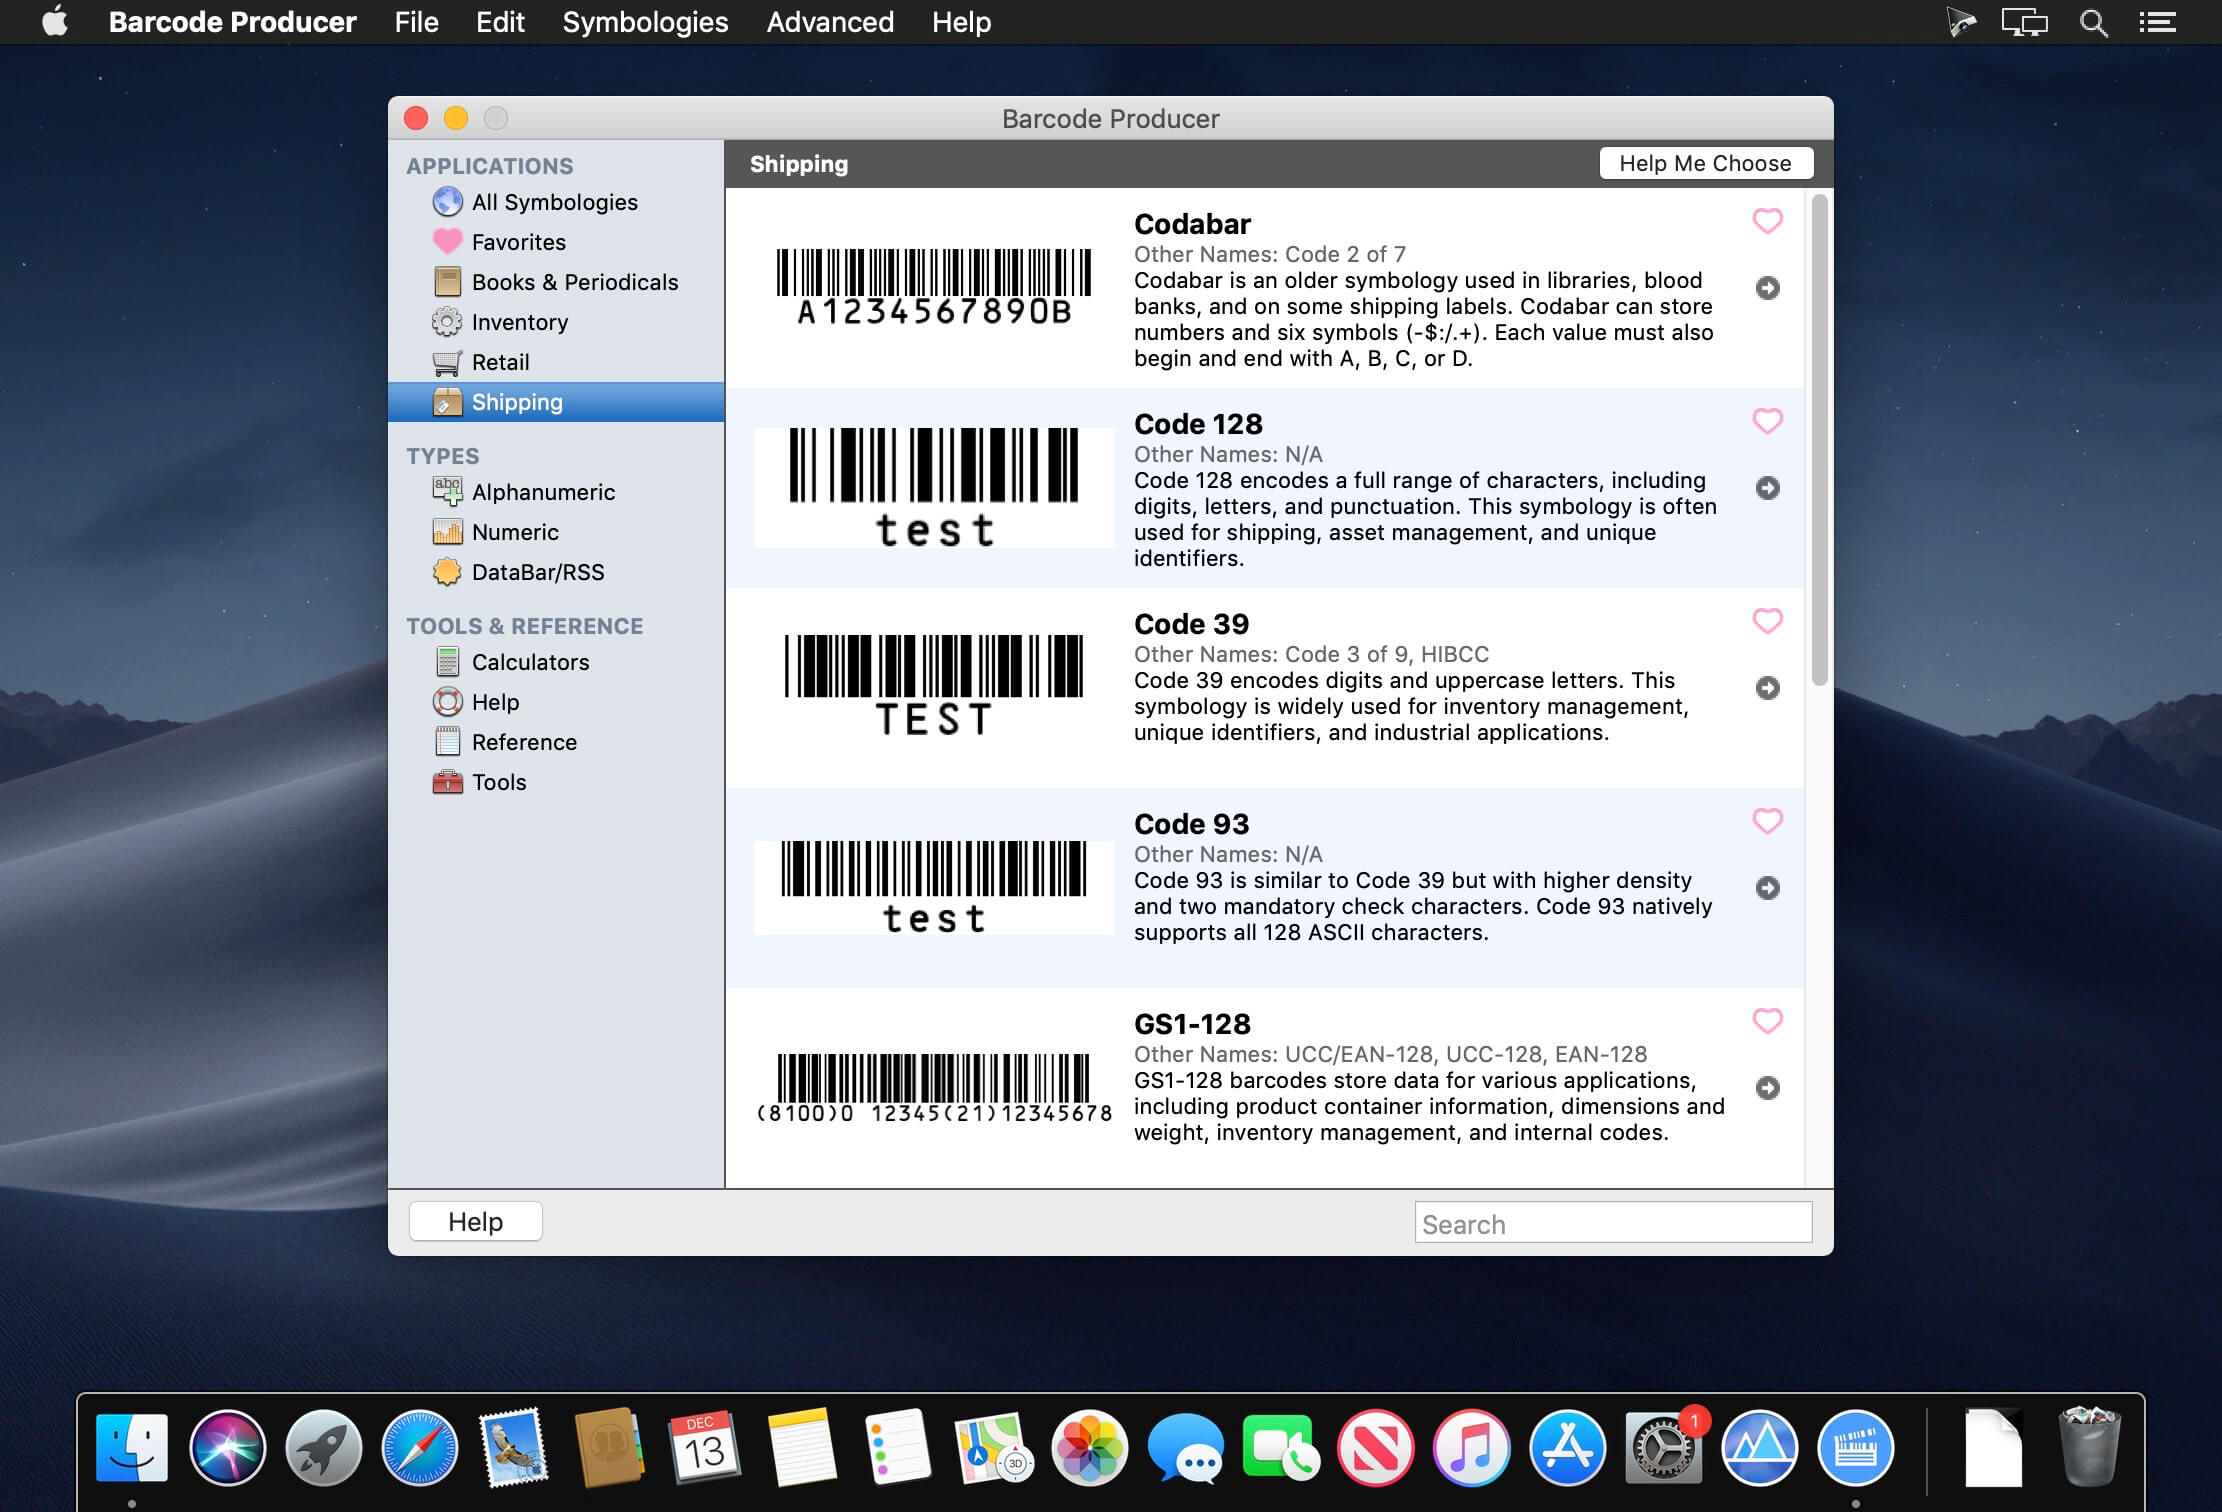Viewport: 2222px width, 1512px height.
Task: Select the Code 39 heading text
Action: coord(1191,624)
